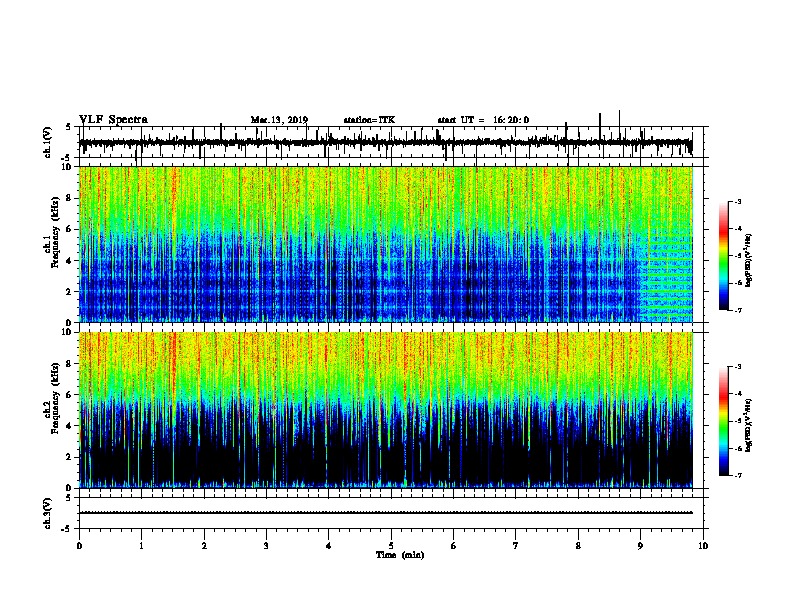Click the flat ch.3 voltage trace line
The width and height of the screenshot is (792, 612).
click(x=385, y=513)
